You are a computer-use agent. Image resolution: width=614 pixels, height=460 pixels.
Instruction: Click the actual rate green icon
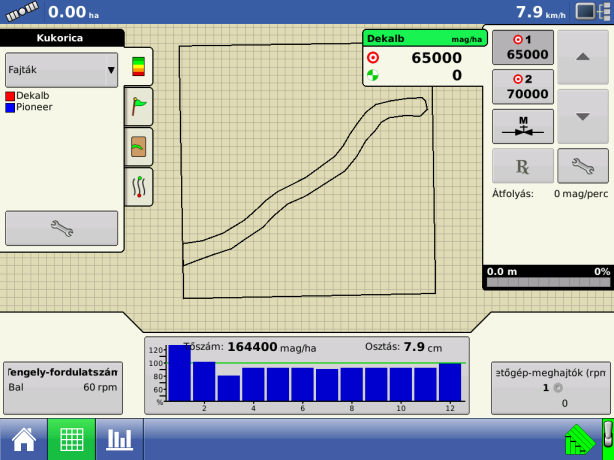tap(373, 75)
